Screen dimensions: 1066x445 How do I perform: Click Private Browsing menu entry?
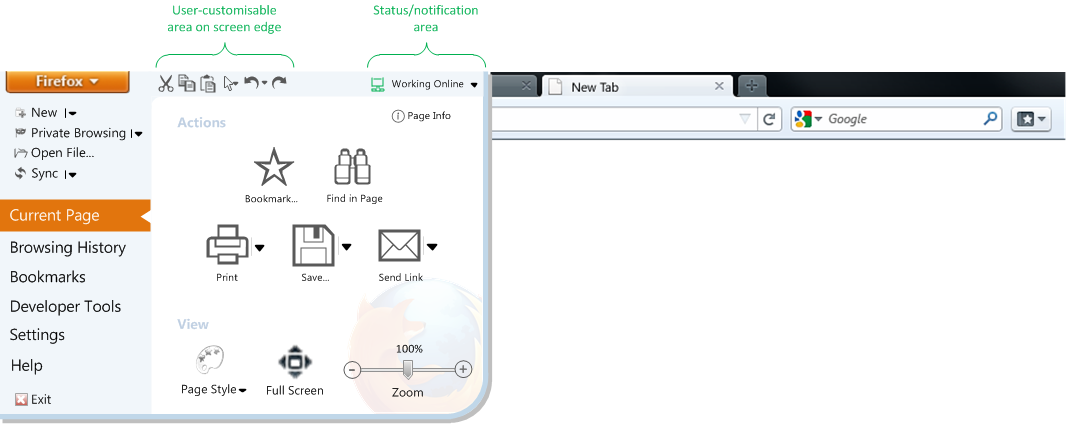[x=78, y=133]
